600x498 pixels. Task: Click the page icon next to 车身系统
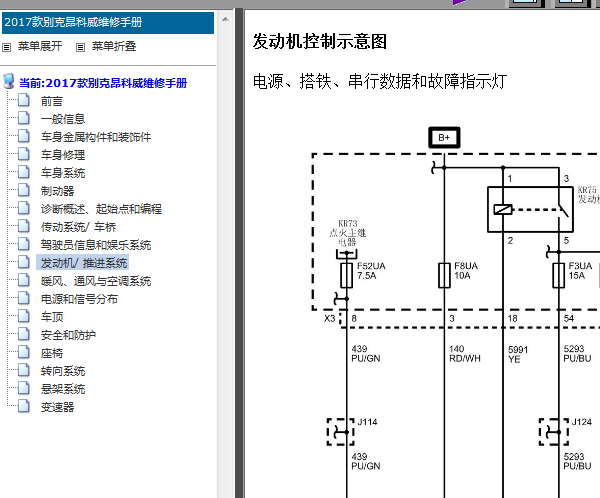click(24, 172)
